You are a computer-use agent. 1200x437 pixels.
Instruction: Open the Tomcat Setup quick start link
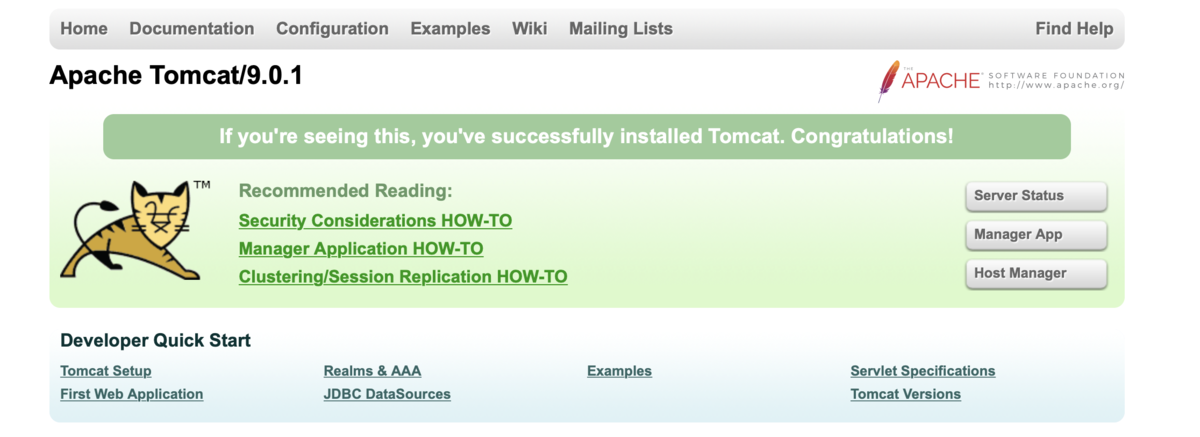coord(106,372)
